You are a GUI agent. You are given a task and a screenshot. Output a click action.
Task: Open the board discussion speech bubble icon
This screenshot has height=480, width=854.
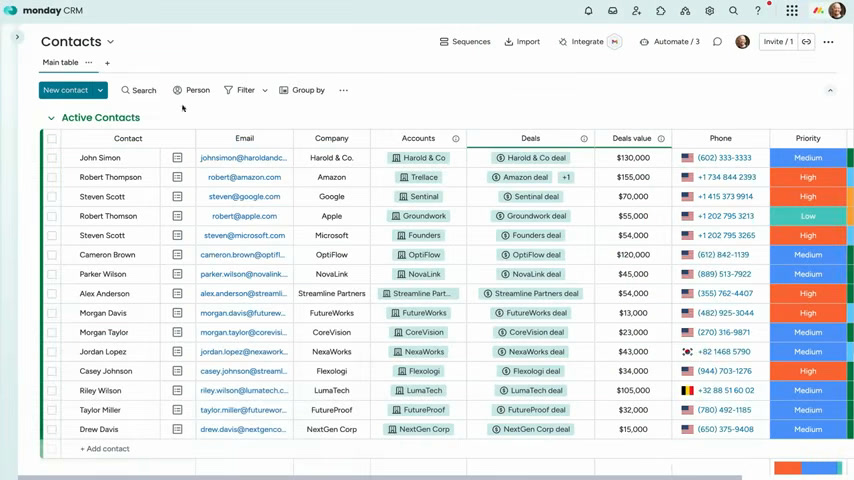(x=717, y=42)
